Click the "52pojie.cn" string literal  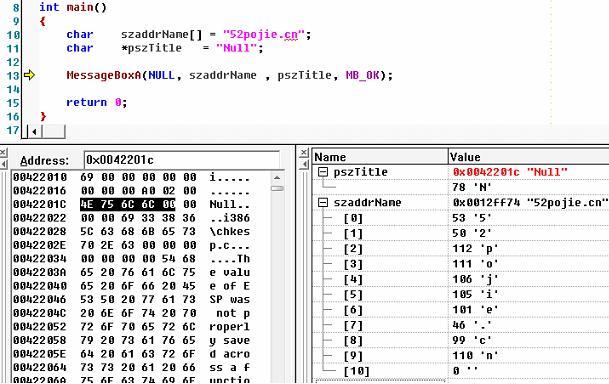[x=262, y=35]
